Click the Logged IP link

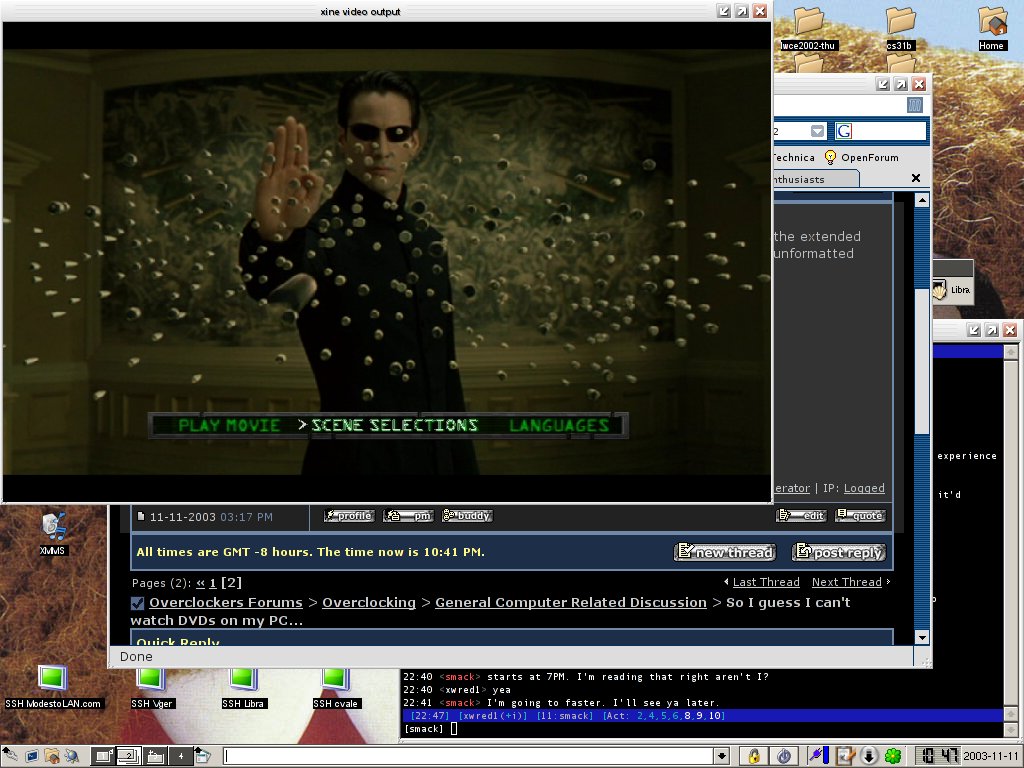[x=864, y=488]
